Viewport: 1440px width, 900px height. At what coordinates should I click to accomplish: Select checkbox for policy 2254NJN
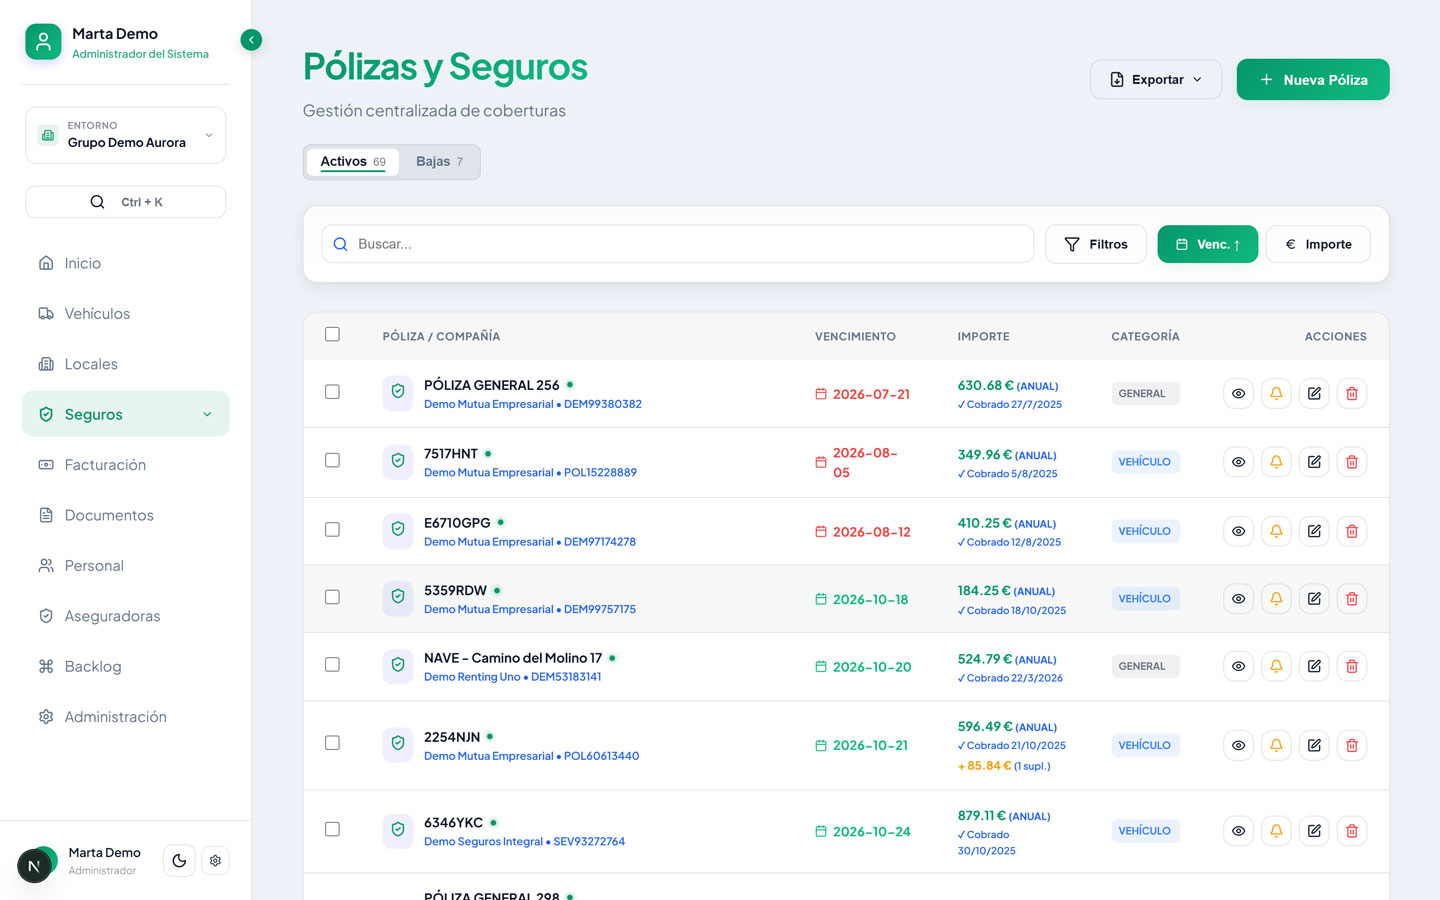(x=332, y=743)
